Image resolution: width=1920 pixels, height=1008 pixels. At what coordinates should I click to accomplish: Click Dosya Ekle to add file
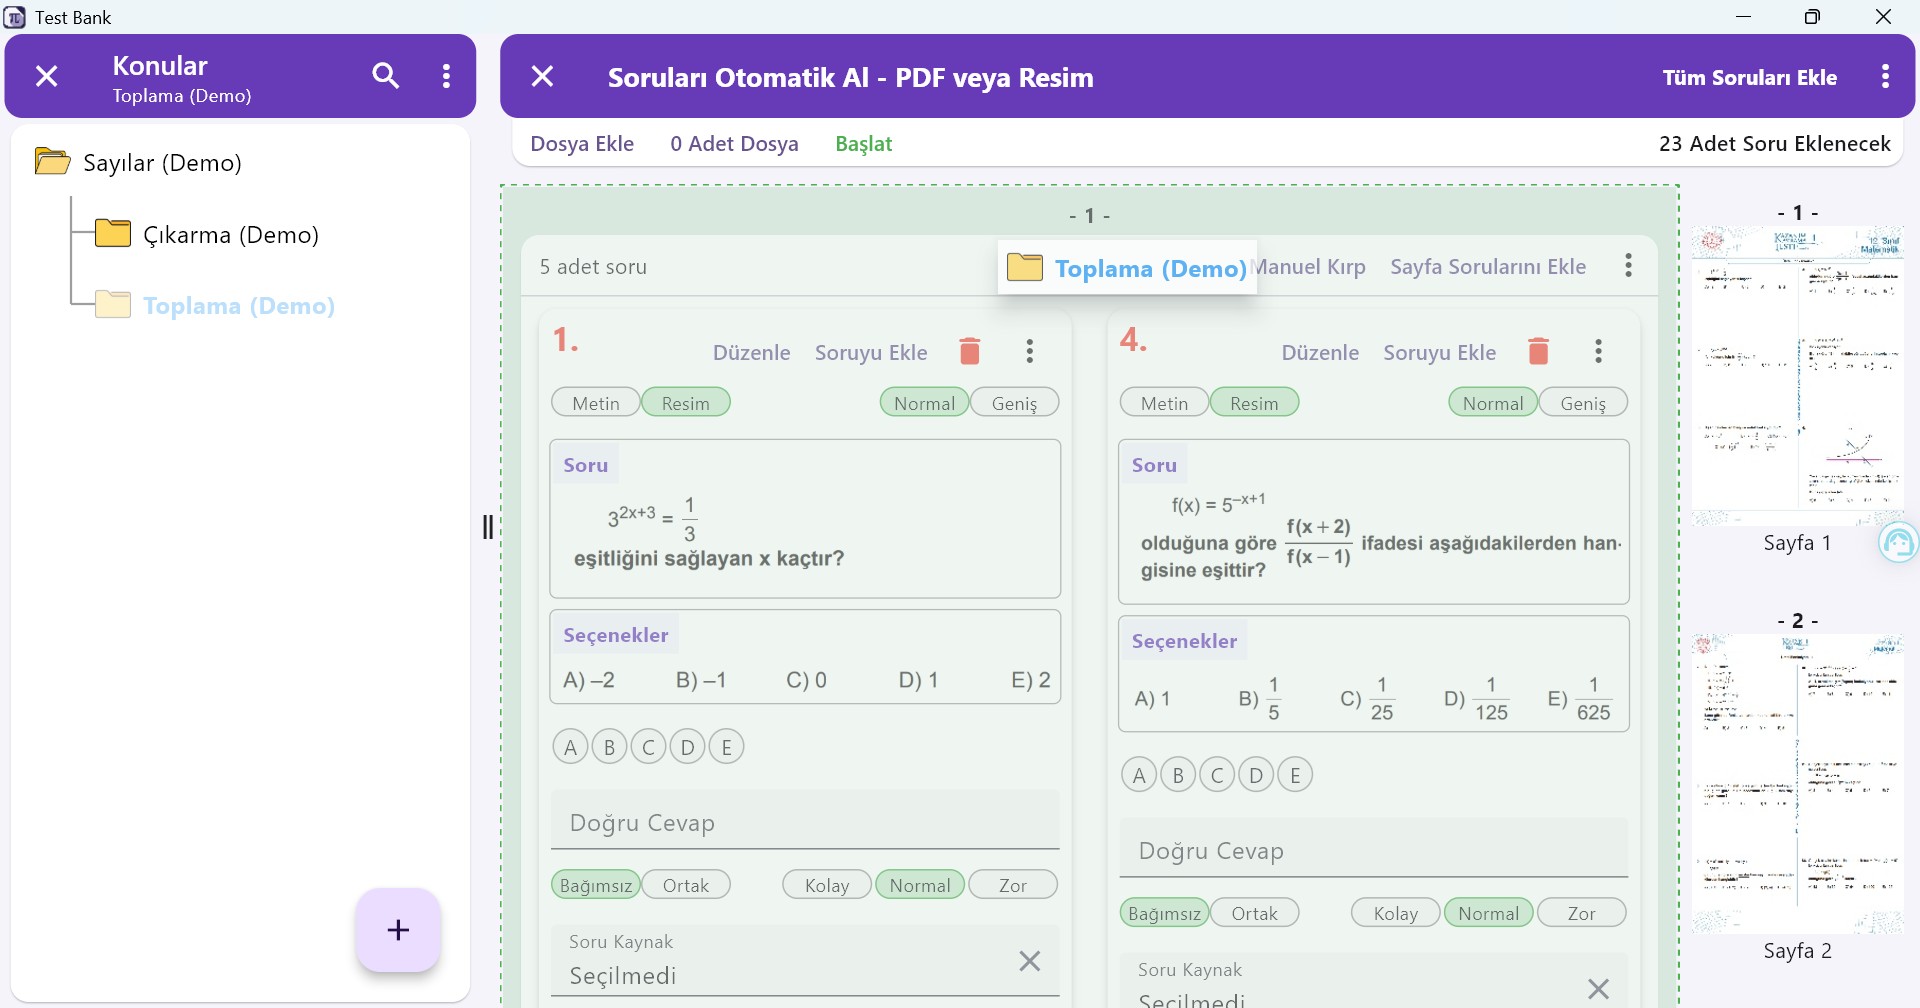[x=582, y=144]
